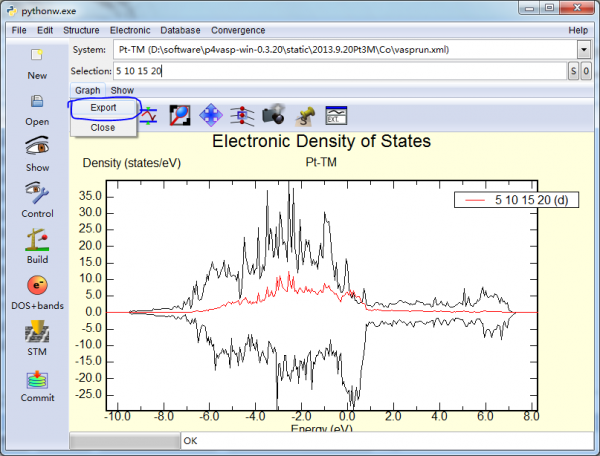Click the S button beside Selection

click(573, 71)
